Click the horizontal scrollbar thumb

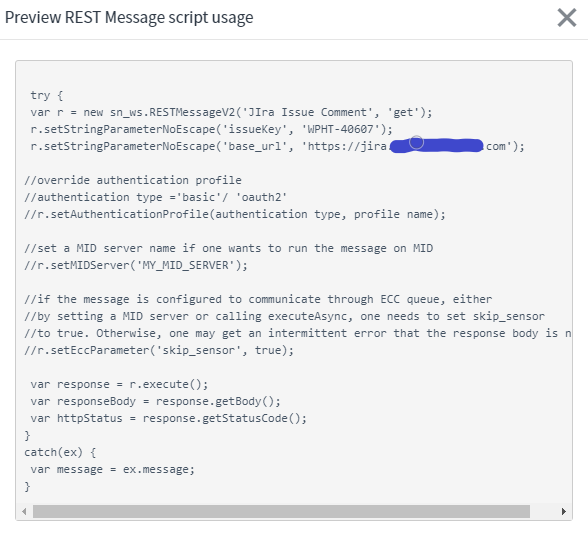coord(281,512)
